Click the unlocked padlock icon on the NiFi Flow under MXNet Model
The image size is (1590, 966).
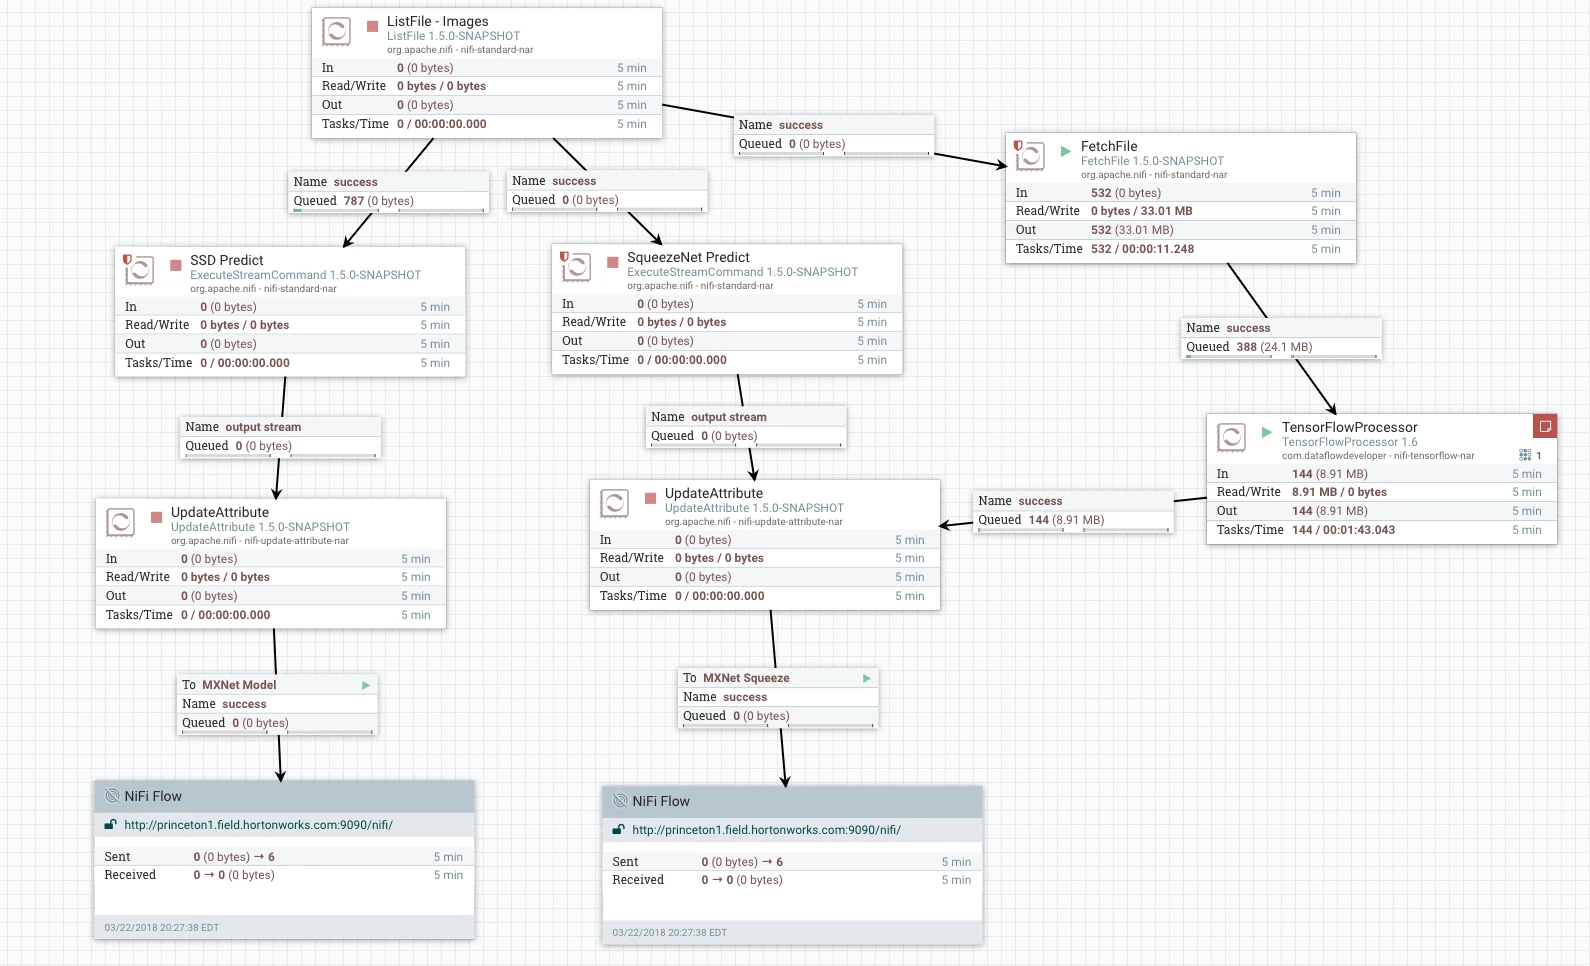click(111, 825)
